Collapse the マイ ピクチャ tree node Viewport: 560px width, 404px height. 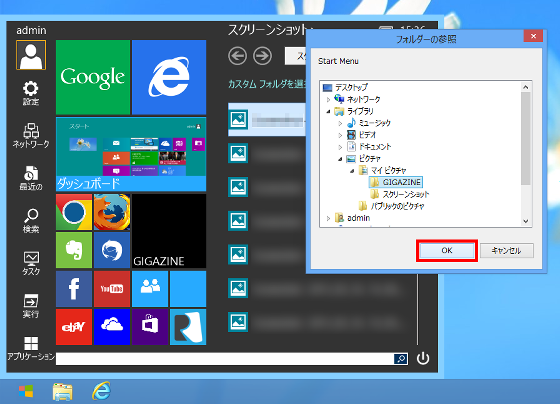tap(352, 171)
